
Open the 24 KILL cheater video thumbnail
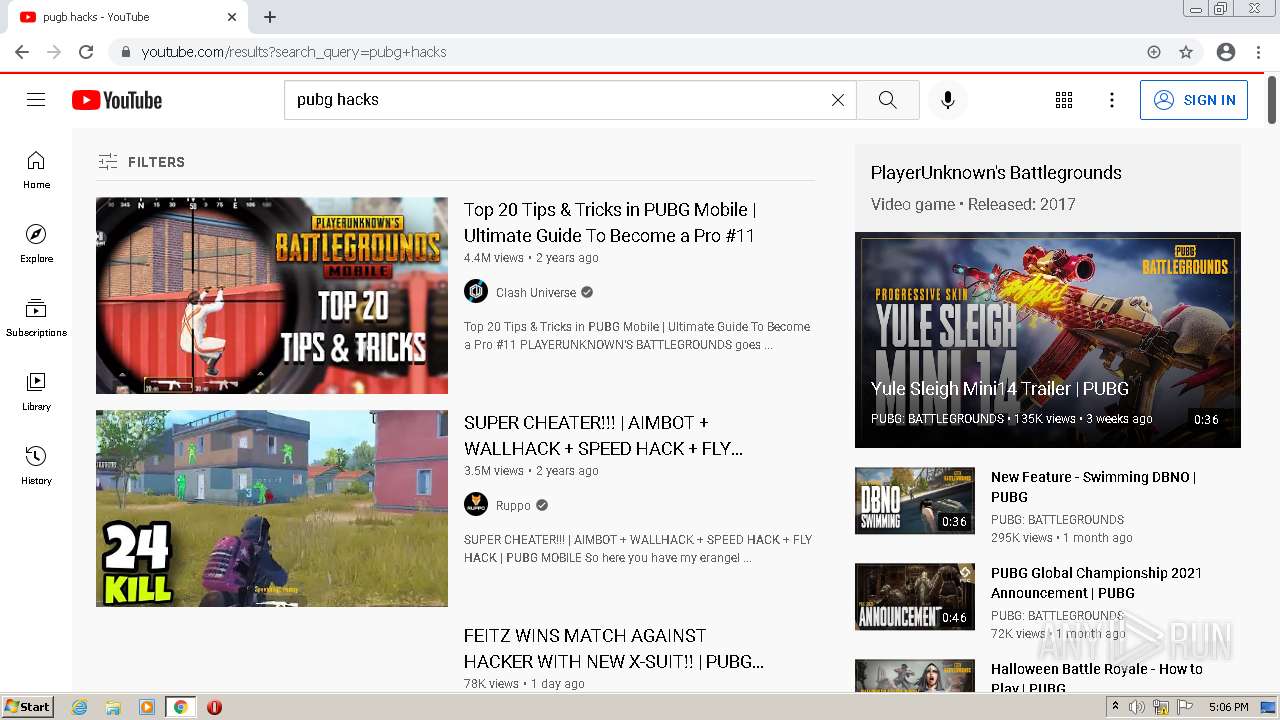pyautogui.click(x=272, y=508)
